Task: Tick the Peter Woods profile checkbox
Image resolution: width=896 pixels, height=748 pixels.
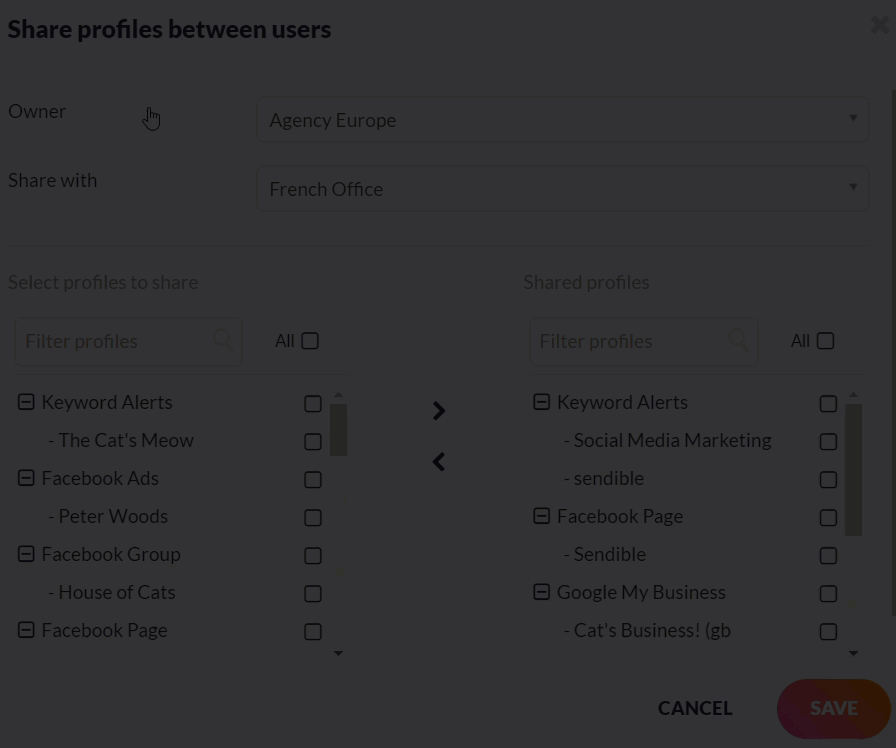Action: tap(313, 517)
